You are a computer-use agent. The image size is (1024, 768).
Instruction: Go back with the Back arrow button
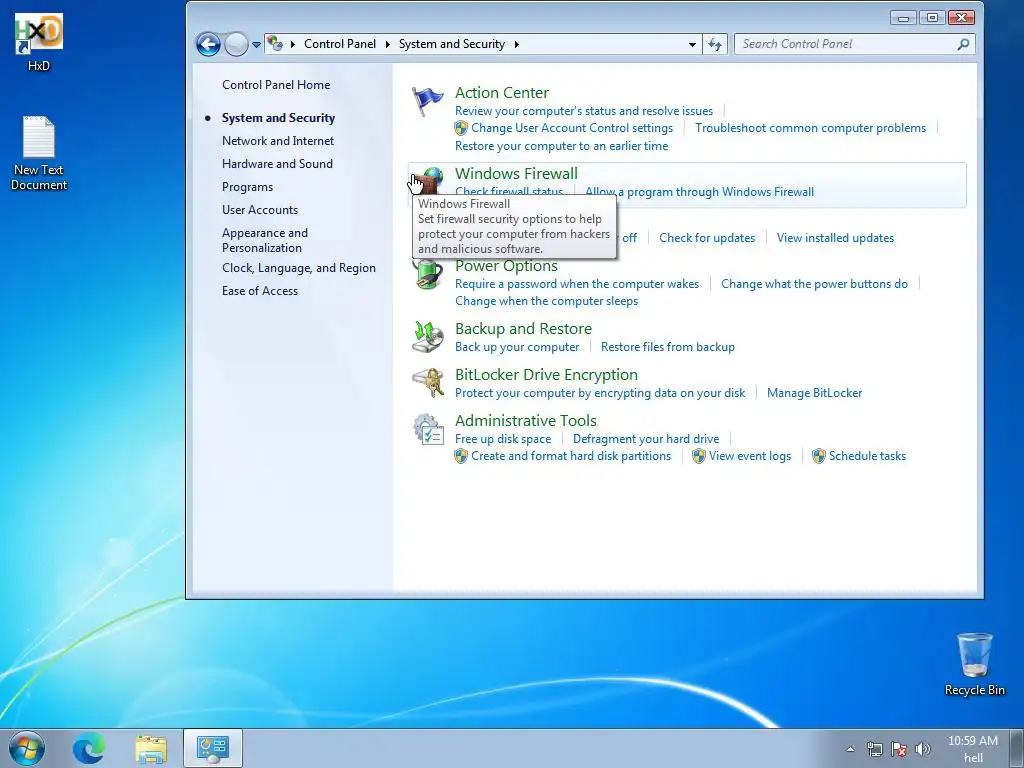pyautogui.click(x=208, y=44)
